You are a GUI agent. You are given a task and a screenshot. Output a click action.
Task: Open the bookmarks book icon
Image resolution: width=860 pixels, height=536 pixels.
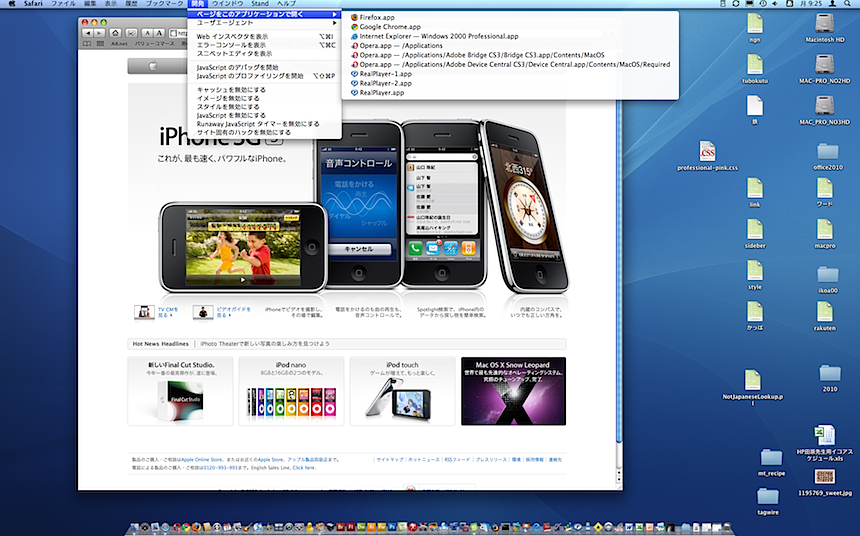click(x=87, y=43)
